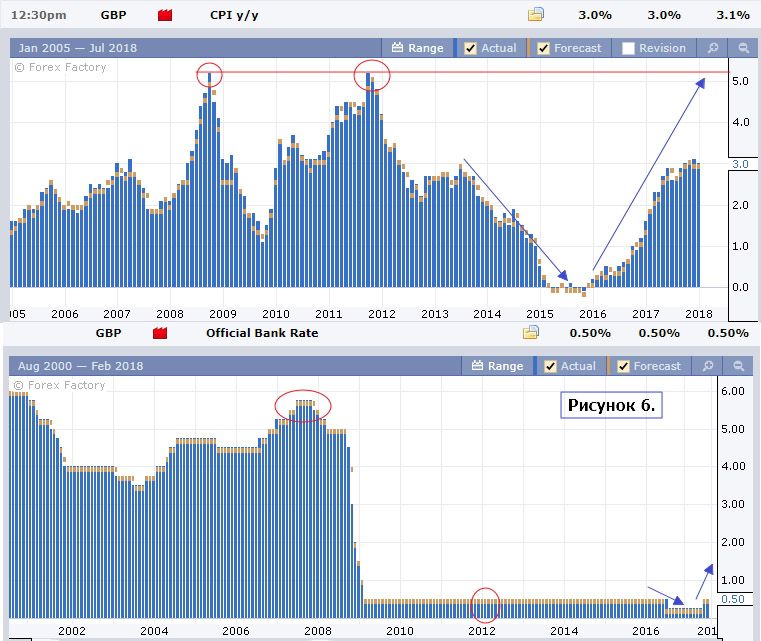Toggle the Forecast checkbox in the CPI chart
Screen dimensions: 761x641
pyautogui.click(x=544, y=48)
